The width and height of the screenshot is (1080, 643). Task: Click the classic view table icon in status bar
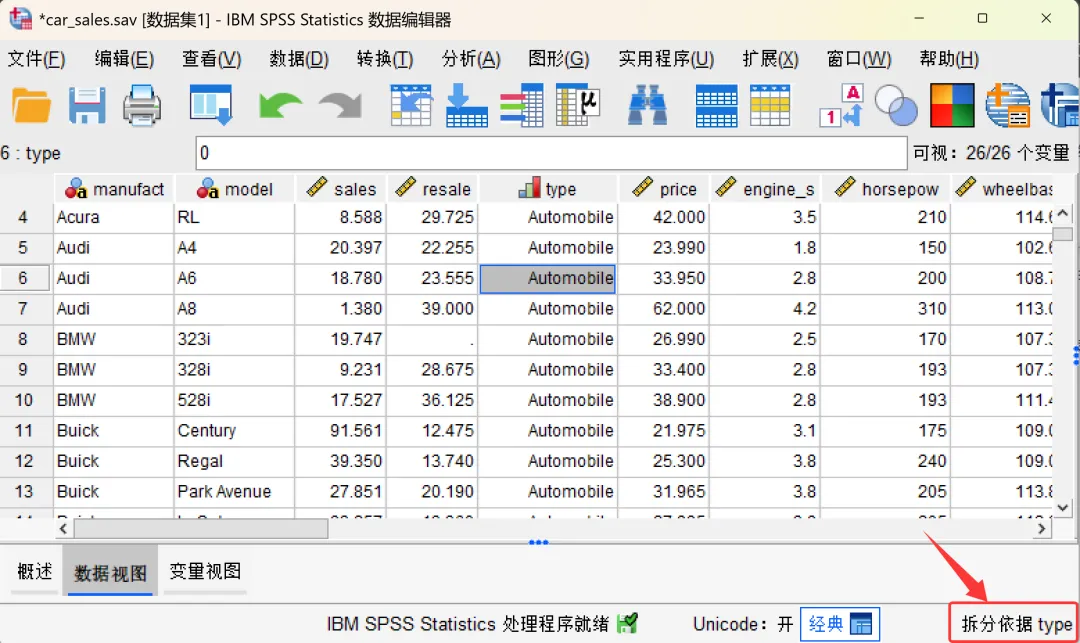pyautogui.click(x=861, y=624)
